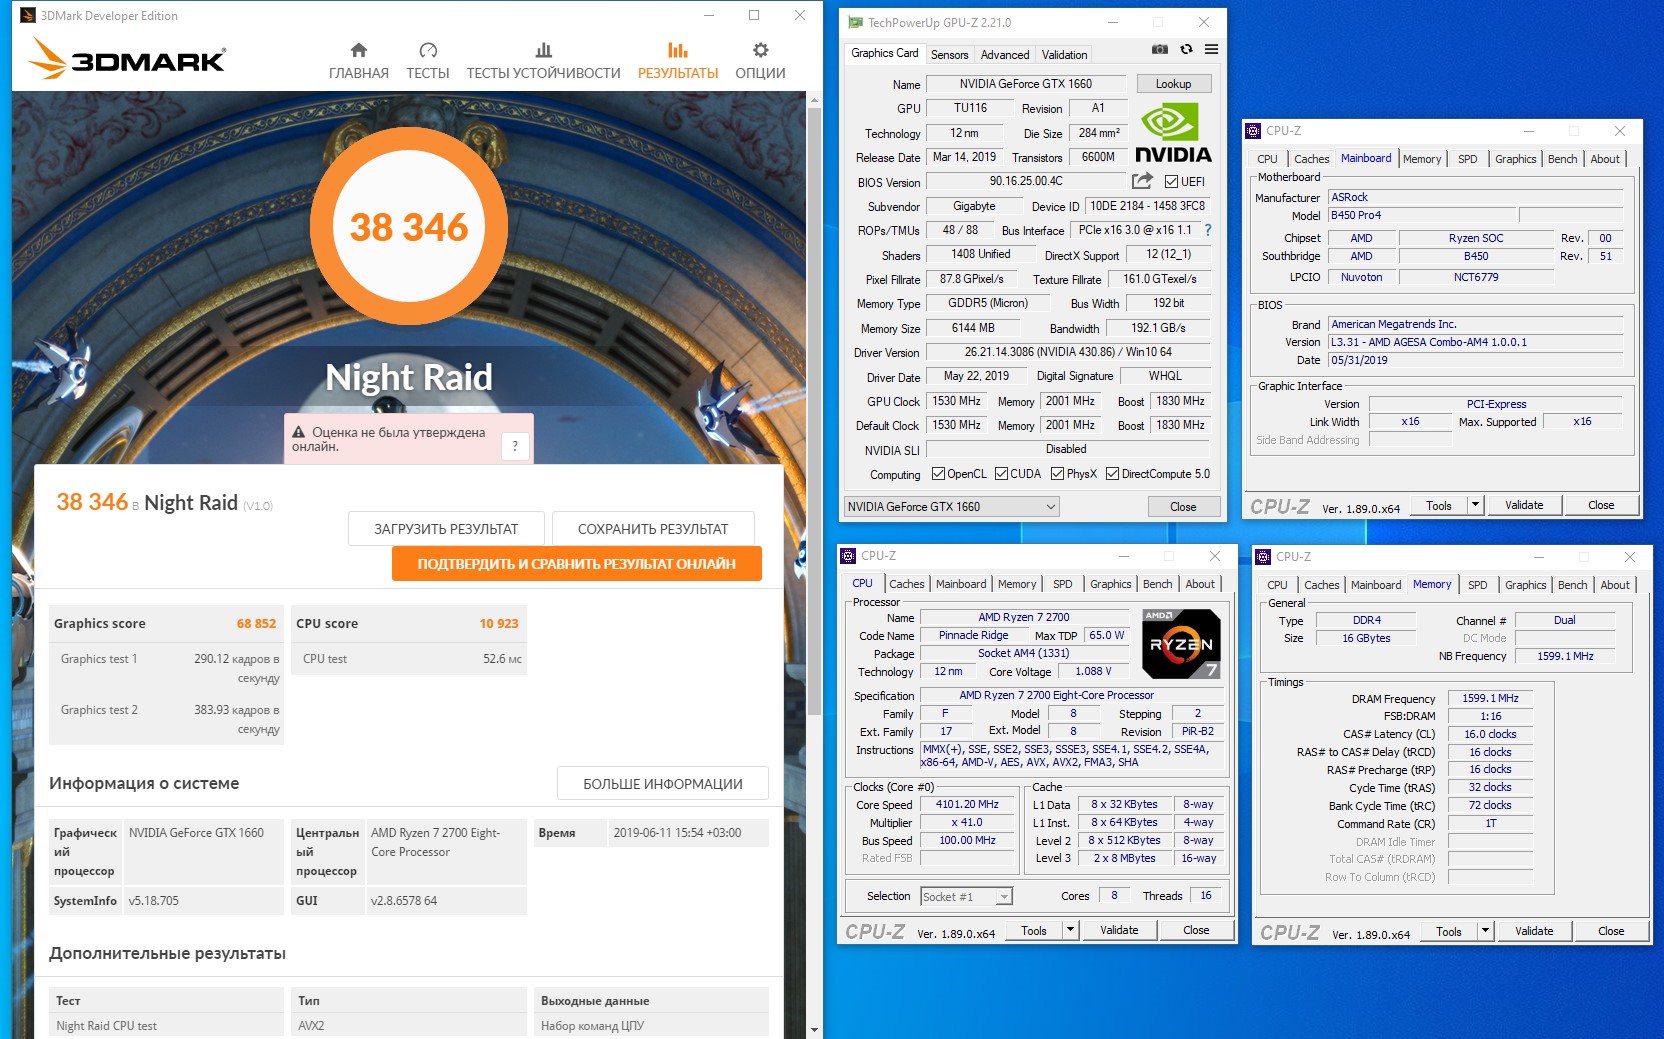Click the GPU-Z refresh icon

(x=1186, y=49)
